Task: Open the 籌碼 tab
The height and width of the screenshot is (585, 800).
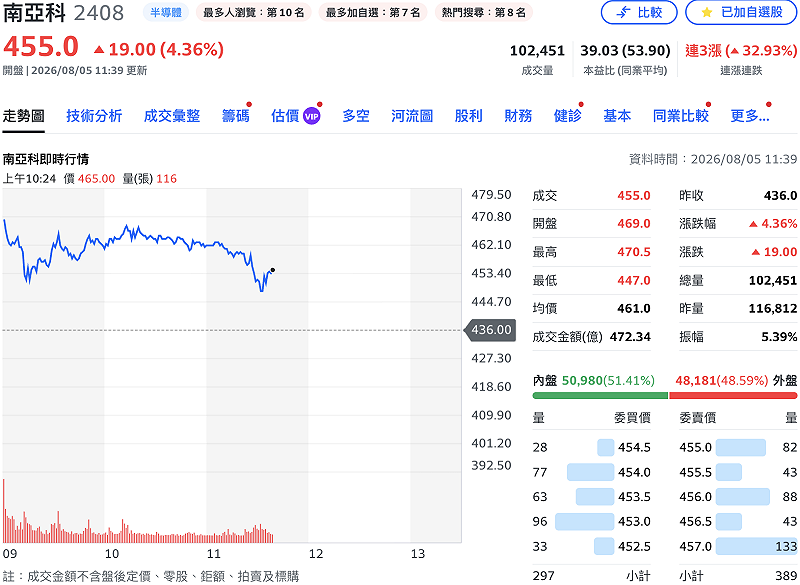Action: point(235,116)
